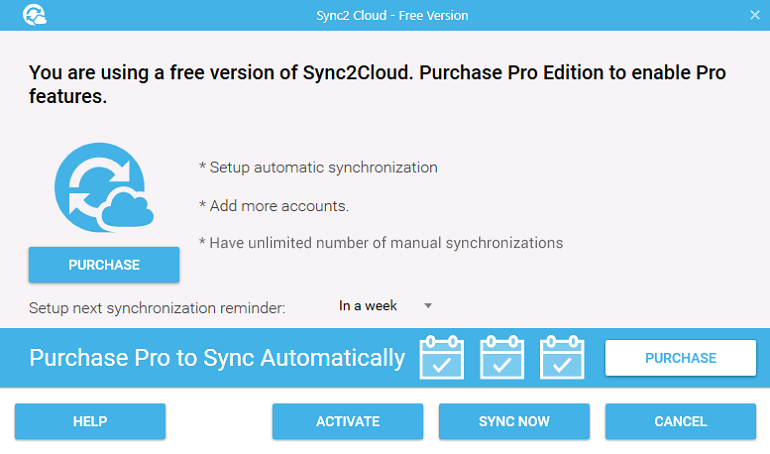Open HELP
This screenshot has height=454, width=770.
[x=90, y=421]
